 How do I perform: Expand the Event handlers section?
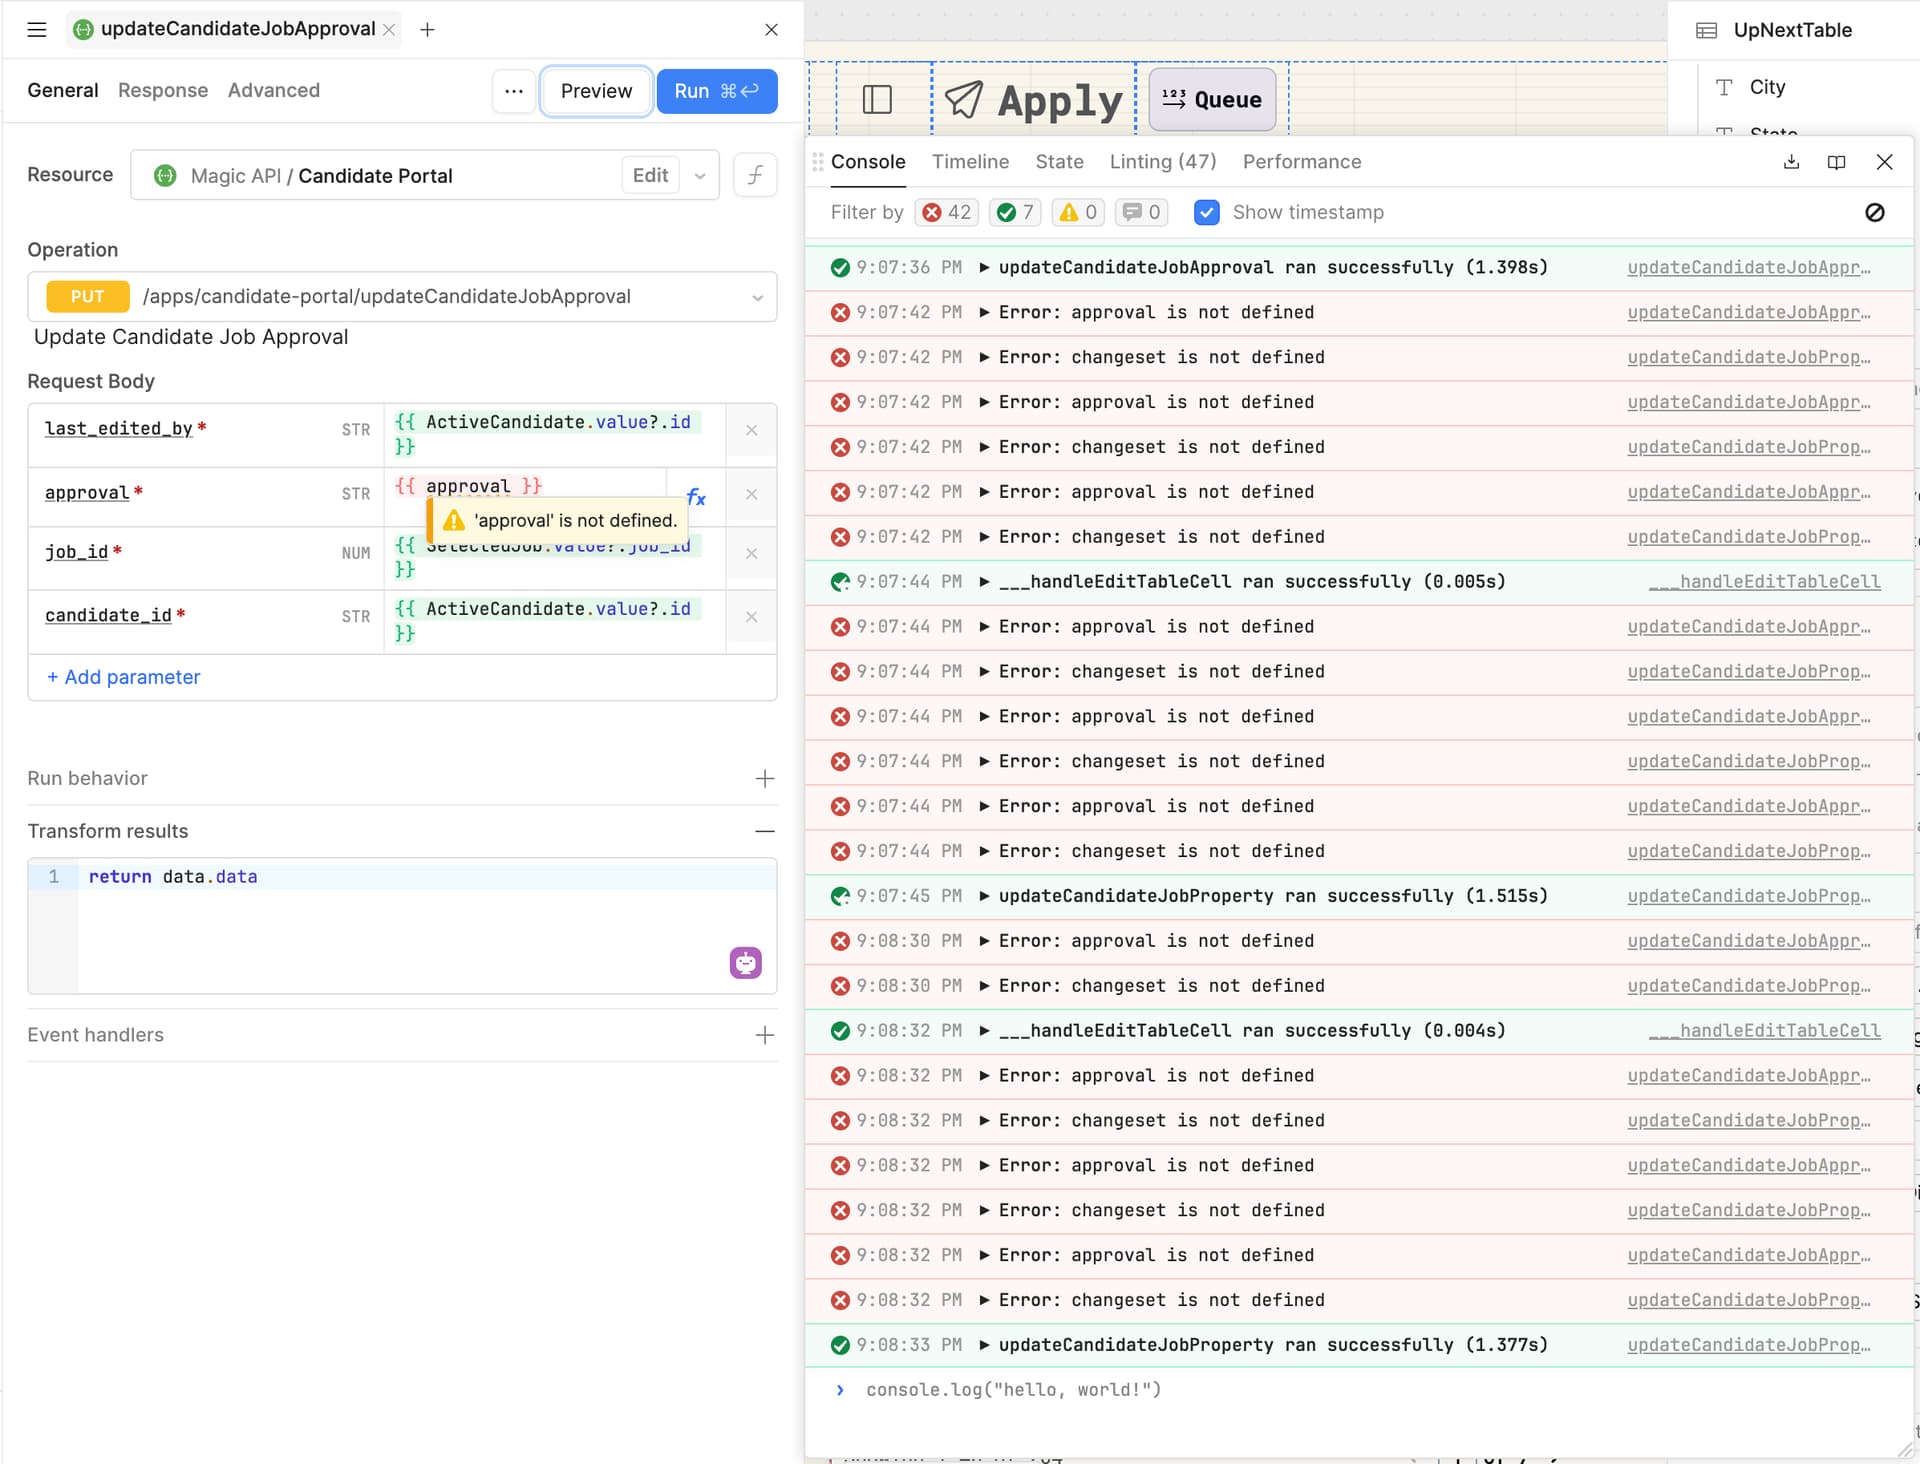coord(765,1035)
